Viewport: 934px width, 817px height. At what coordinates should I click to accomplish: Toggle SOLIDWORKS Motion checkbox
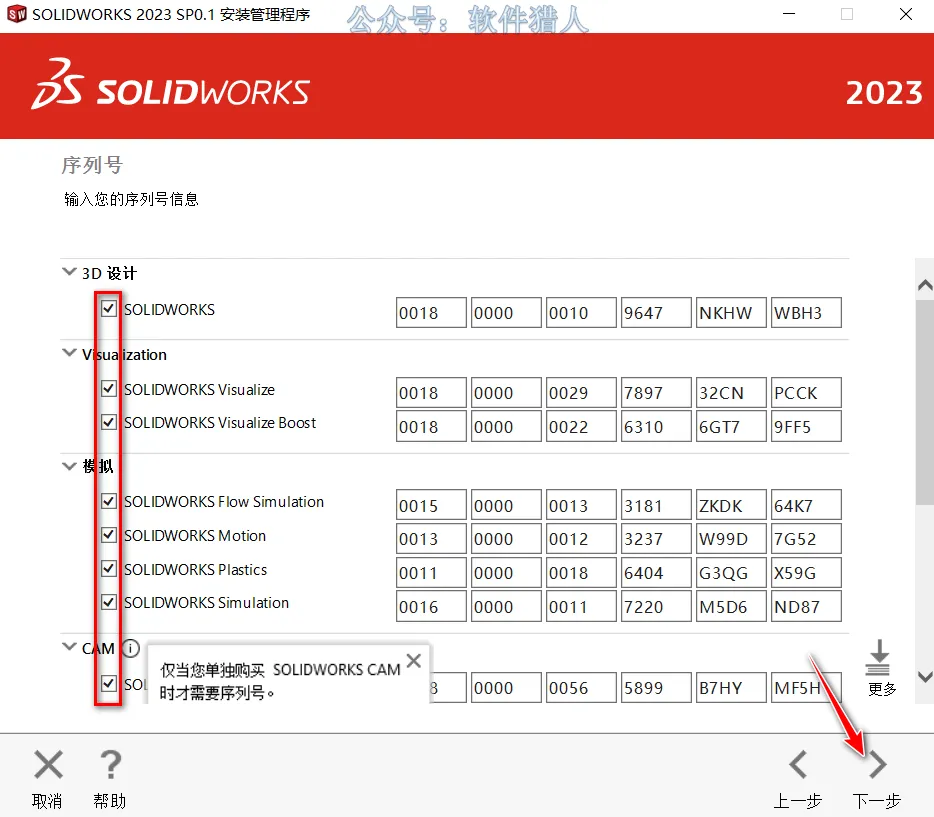pos(108,535)
